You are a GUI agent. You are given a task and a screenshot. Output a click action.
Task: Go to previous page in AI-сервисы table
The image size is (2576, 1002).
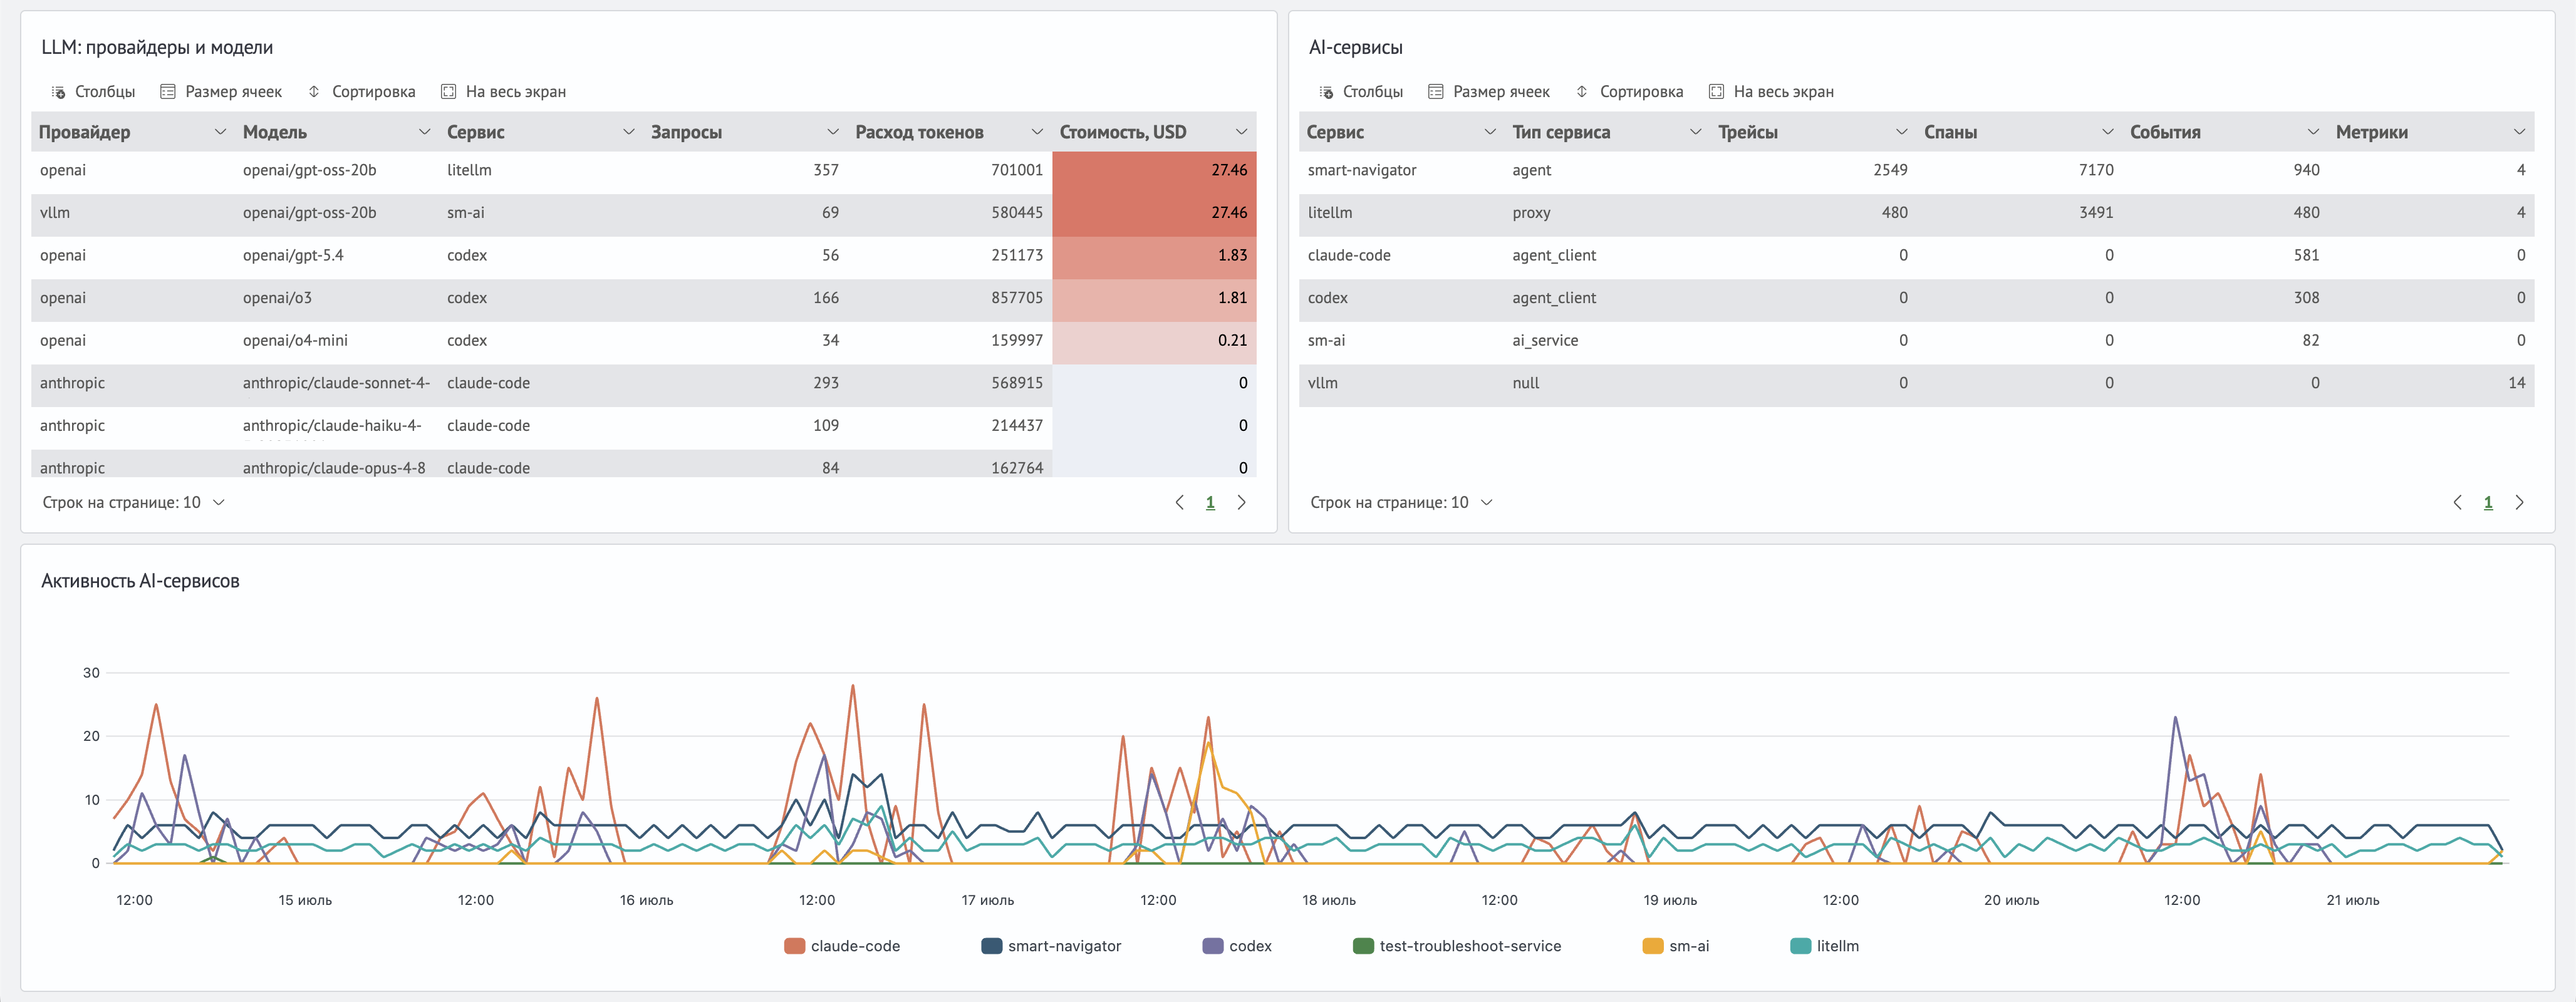[2458, 503]
